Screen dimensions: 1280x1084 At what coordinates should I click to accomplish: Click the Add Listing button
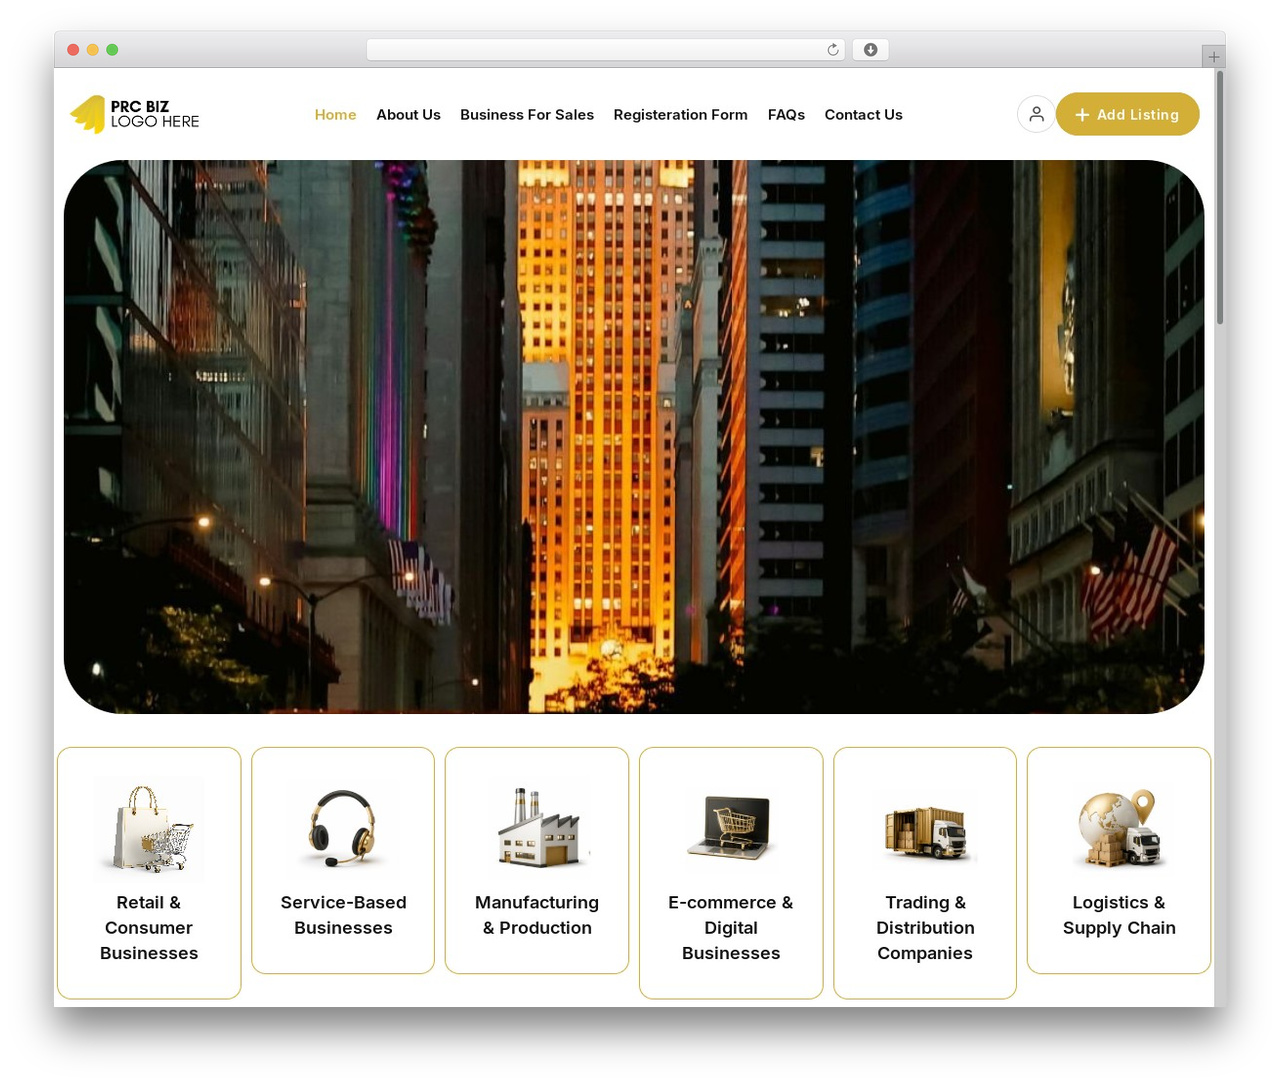coord(1128,114)
